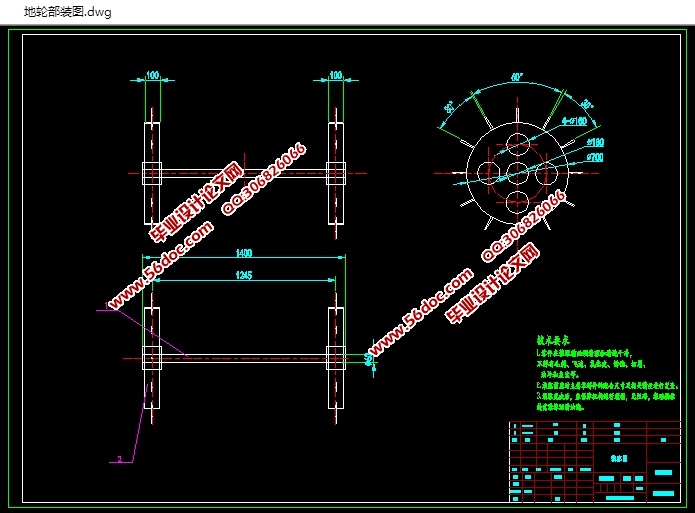Select the φ700 diameter callout

[595, 158]
